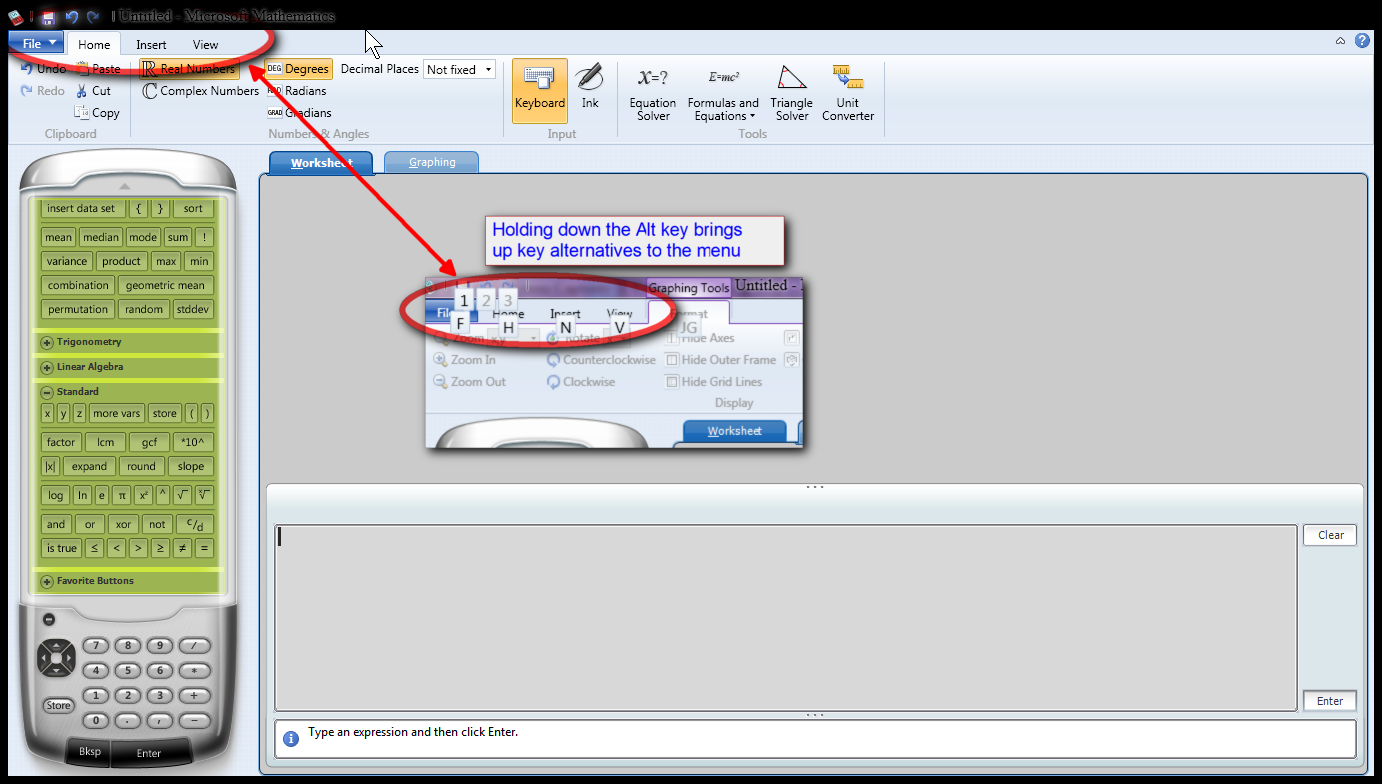Click the calculator's bottom Enter key
Screen dimensions: 1382x784
point(148,753)
